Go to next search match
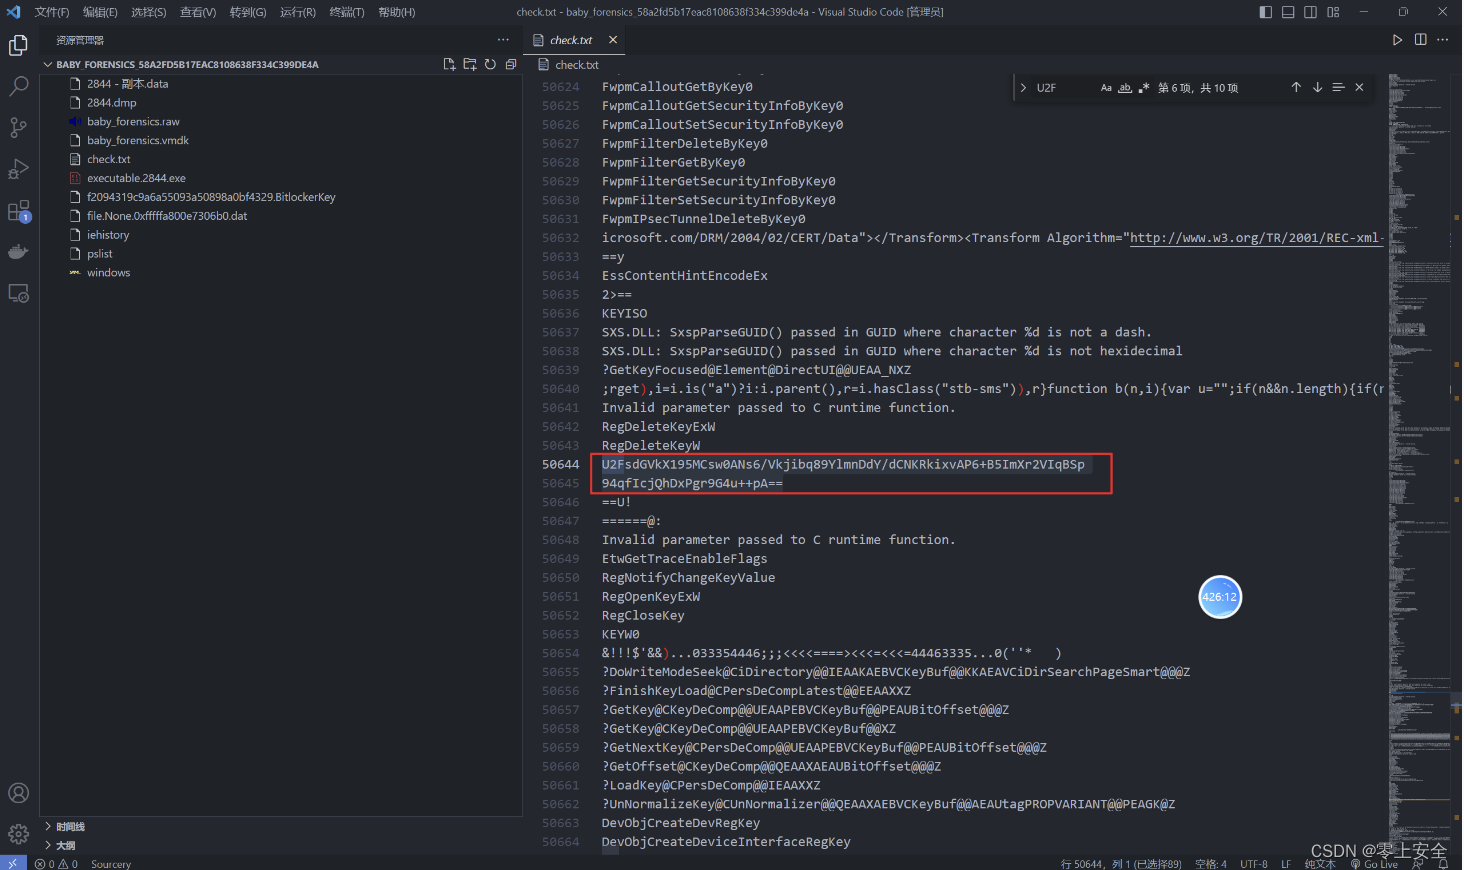1464x870 pixels. click(1317, 88)
